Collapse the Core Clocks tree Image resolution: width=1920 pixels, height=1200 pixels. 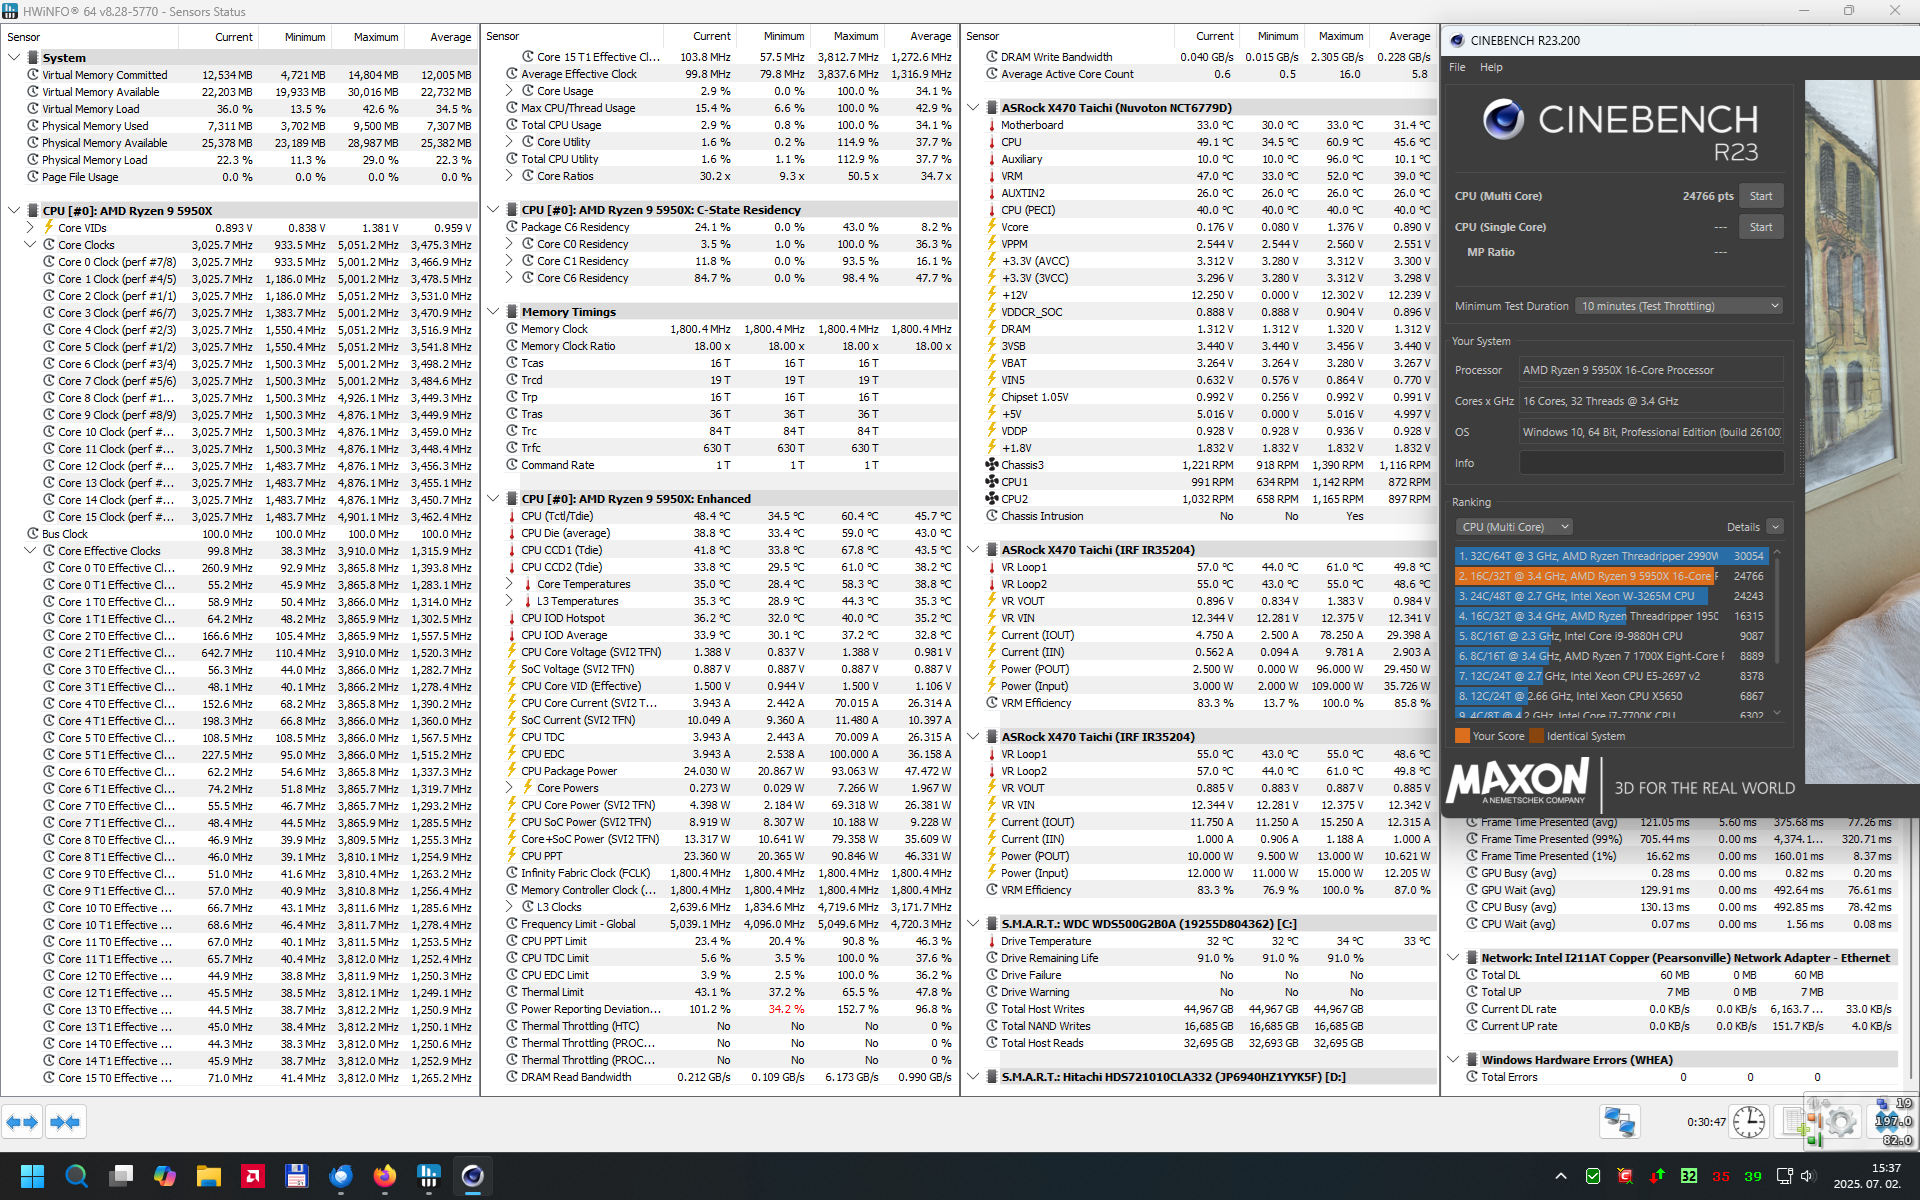click(x=30, y=245)
